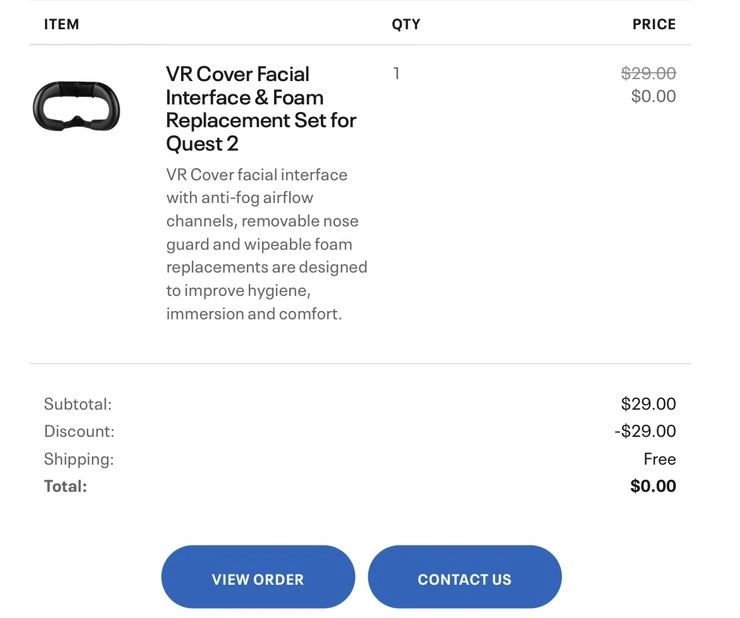Click the Free shipping value
The height and width of the screenshot is (618, 740).
659,459
